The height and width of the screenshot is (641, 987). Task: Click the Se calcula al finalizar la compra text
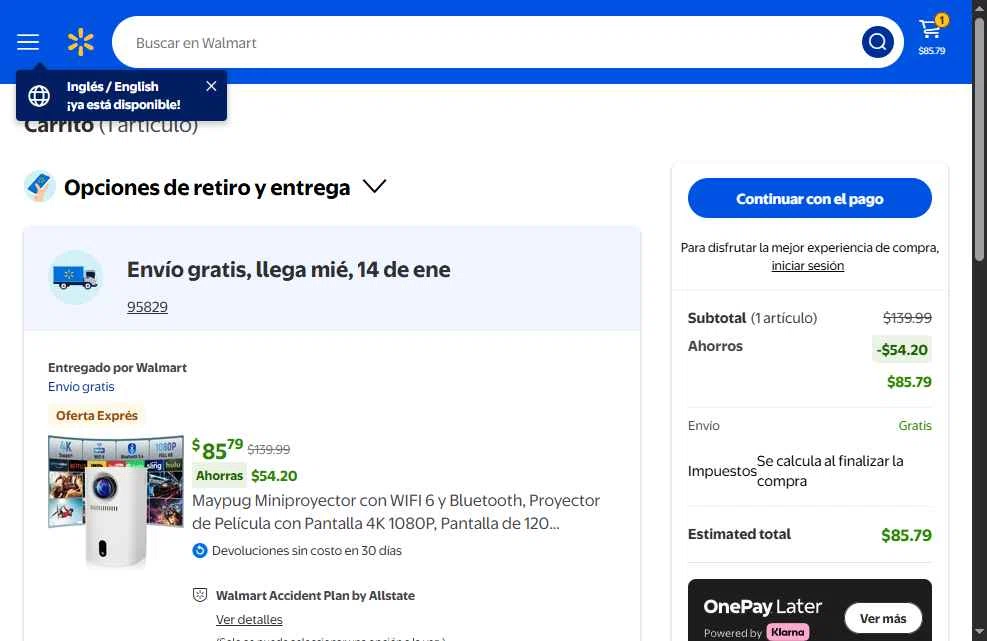830,471
